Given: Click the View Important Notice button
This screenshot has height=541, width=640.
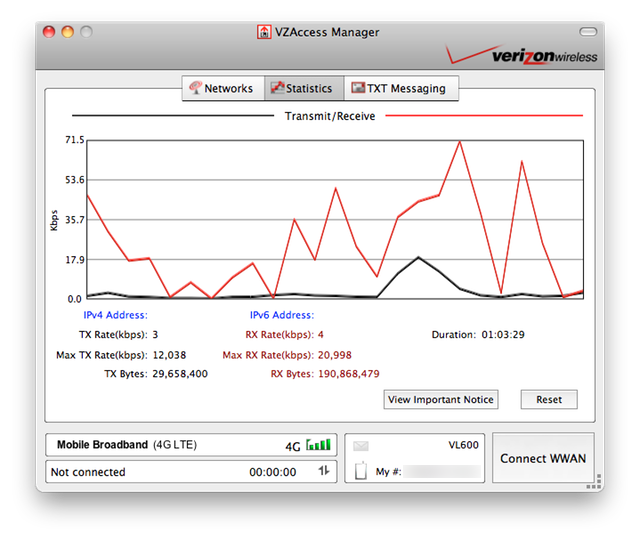Looking at the screenshot, I should [x=441, y=399].
